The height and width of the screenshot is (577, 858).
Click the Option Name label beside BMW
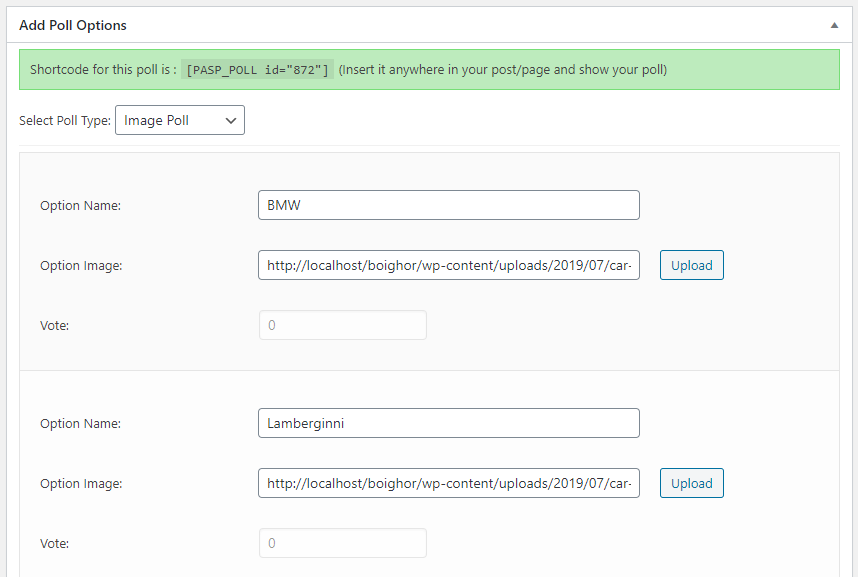coord(80,205)
